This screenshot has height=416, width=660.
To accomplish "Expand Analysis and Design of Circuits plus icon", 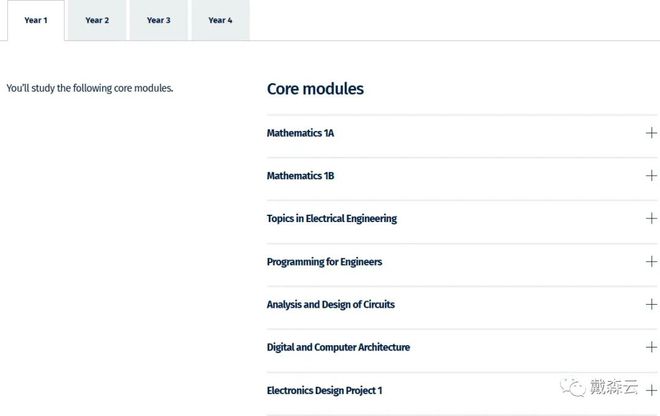I will point(651,304).
